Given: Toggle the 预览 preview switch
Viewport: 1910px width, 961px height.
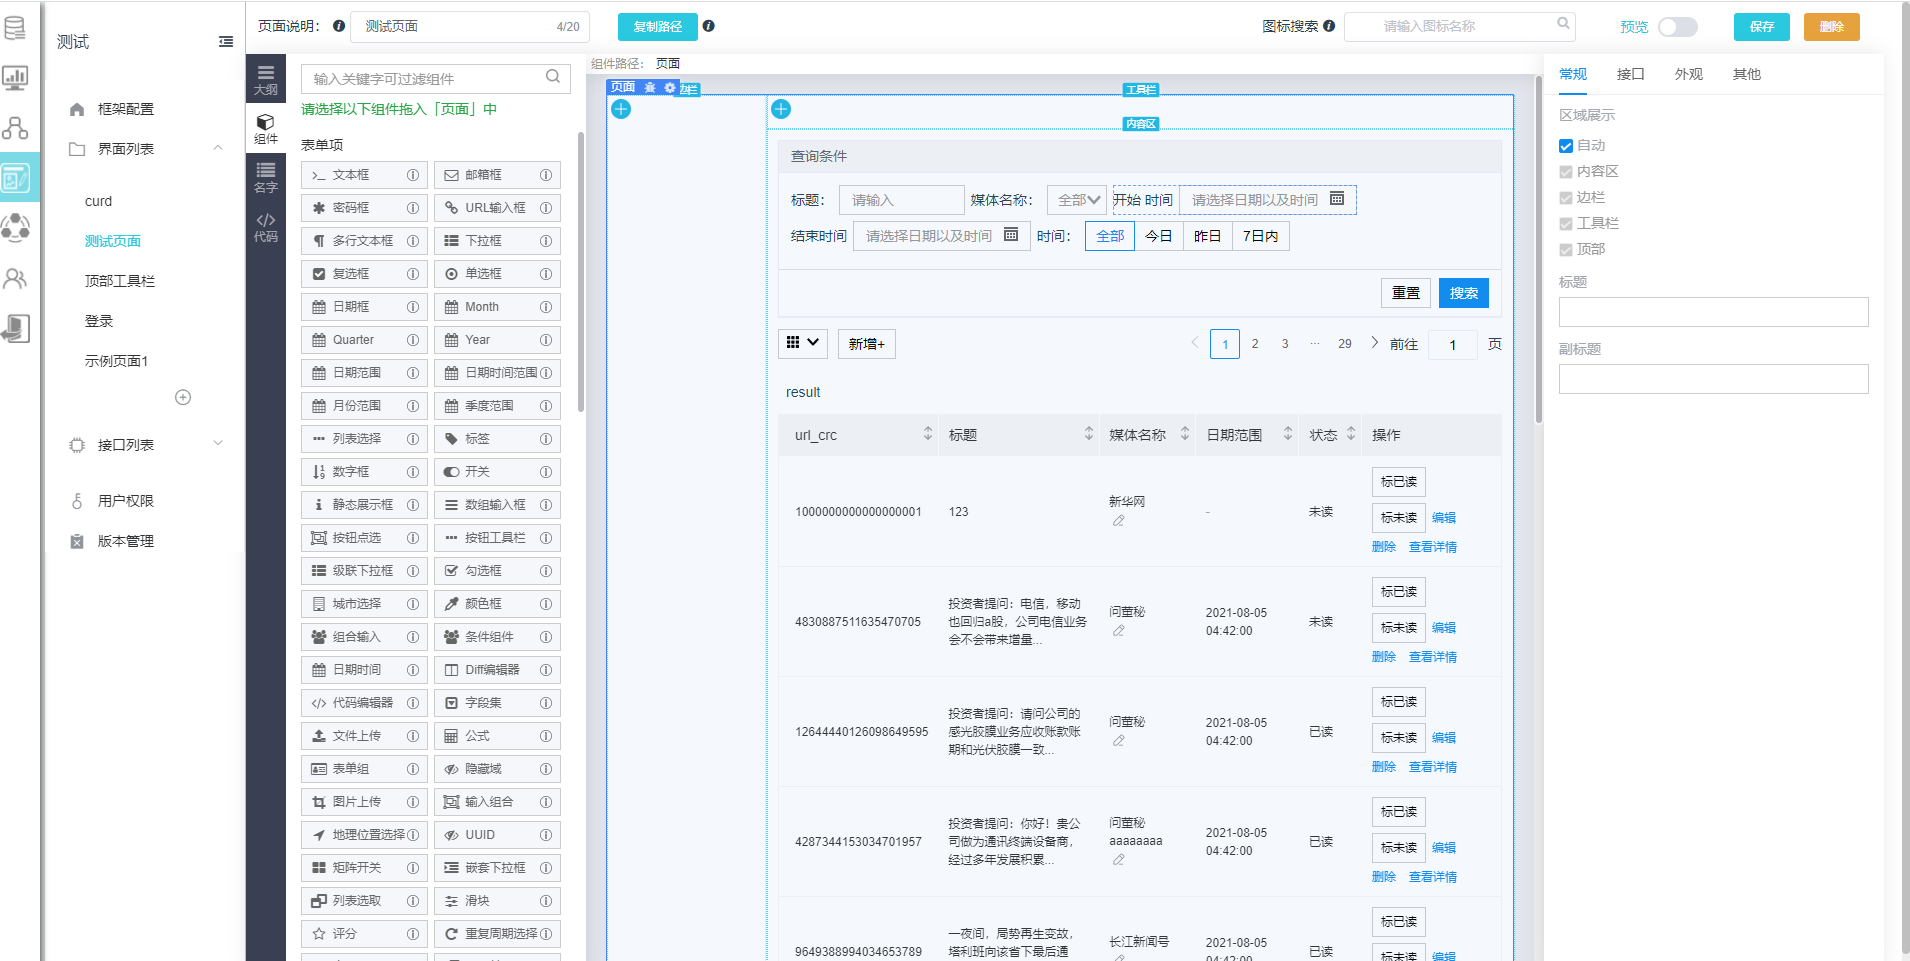Looking at the screenshot, I should (x=1677, y=27).
